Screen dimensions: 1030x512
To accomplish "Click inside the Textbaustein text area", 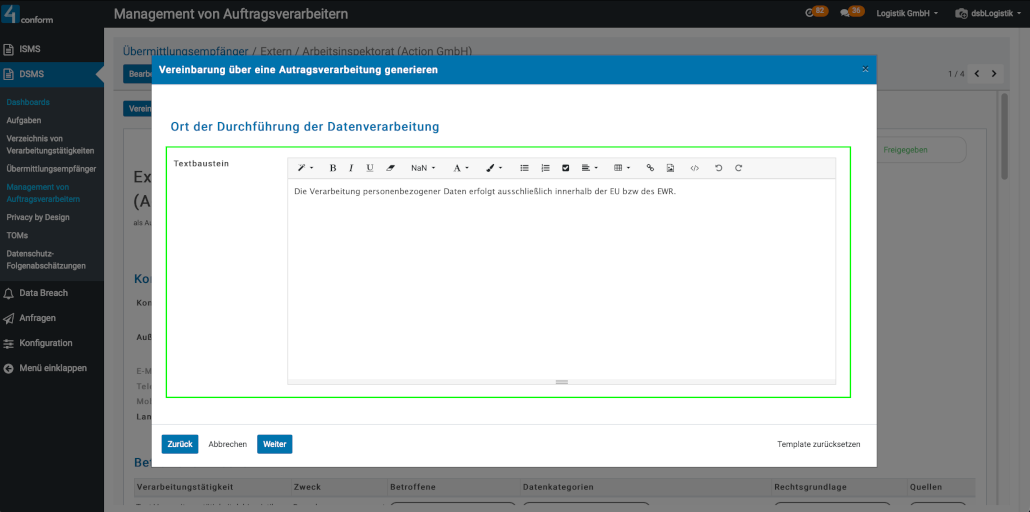I will [x=560, y=280].
